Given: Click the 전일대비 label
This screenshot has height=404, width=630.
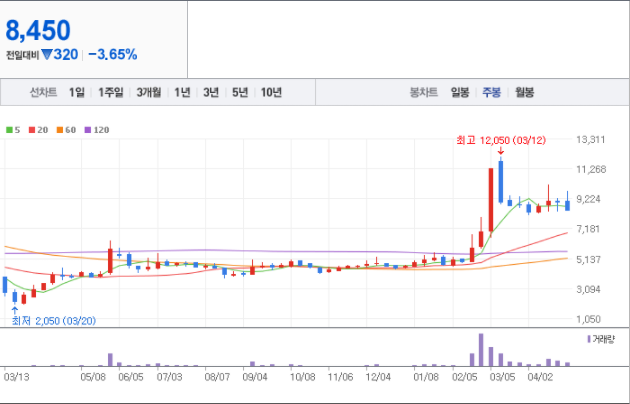Looking at the screenshot, I should (22, 55).
